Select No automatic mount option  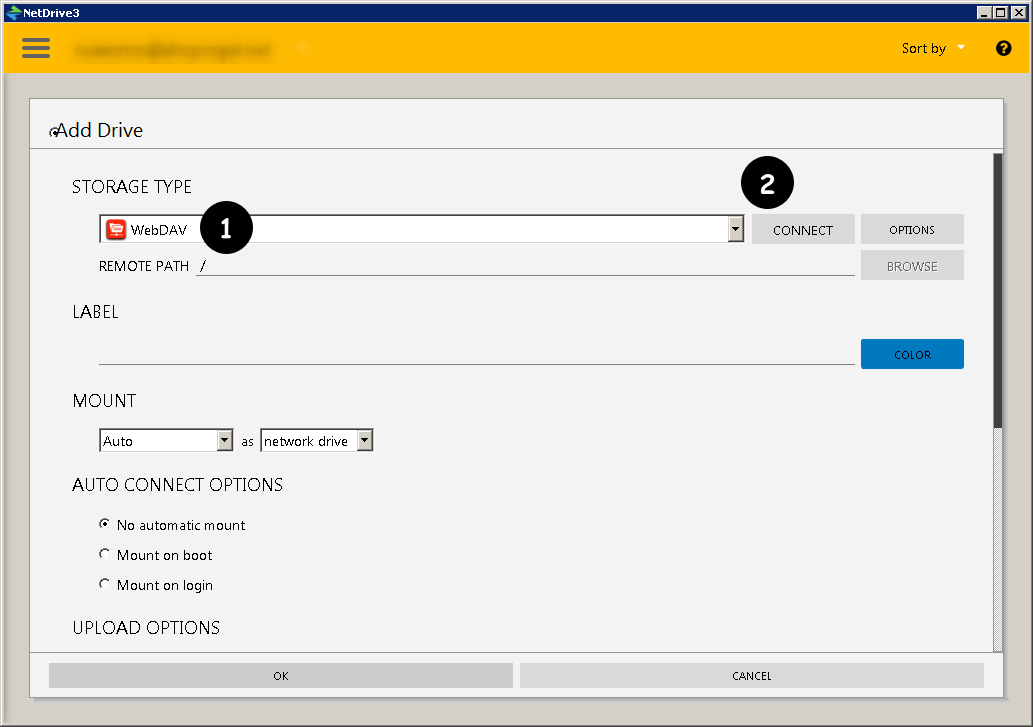click(105, 524)
